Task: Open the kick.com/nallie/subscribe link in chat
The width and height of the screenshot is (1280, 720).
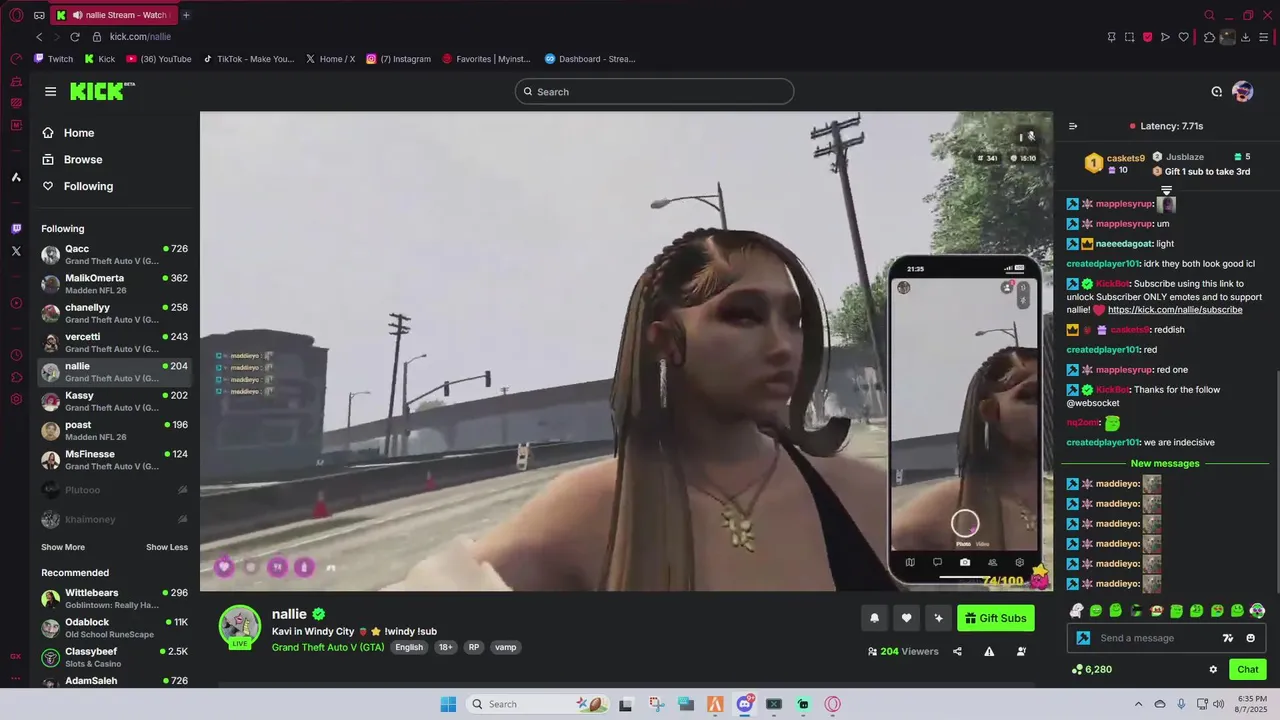Action: pos(1175,310)
